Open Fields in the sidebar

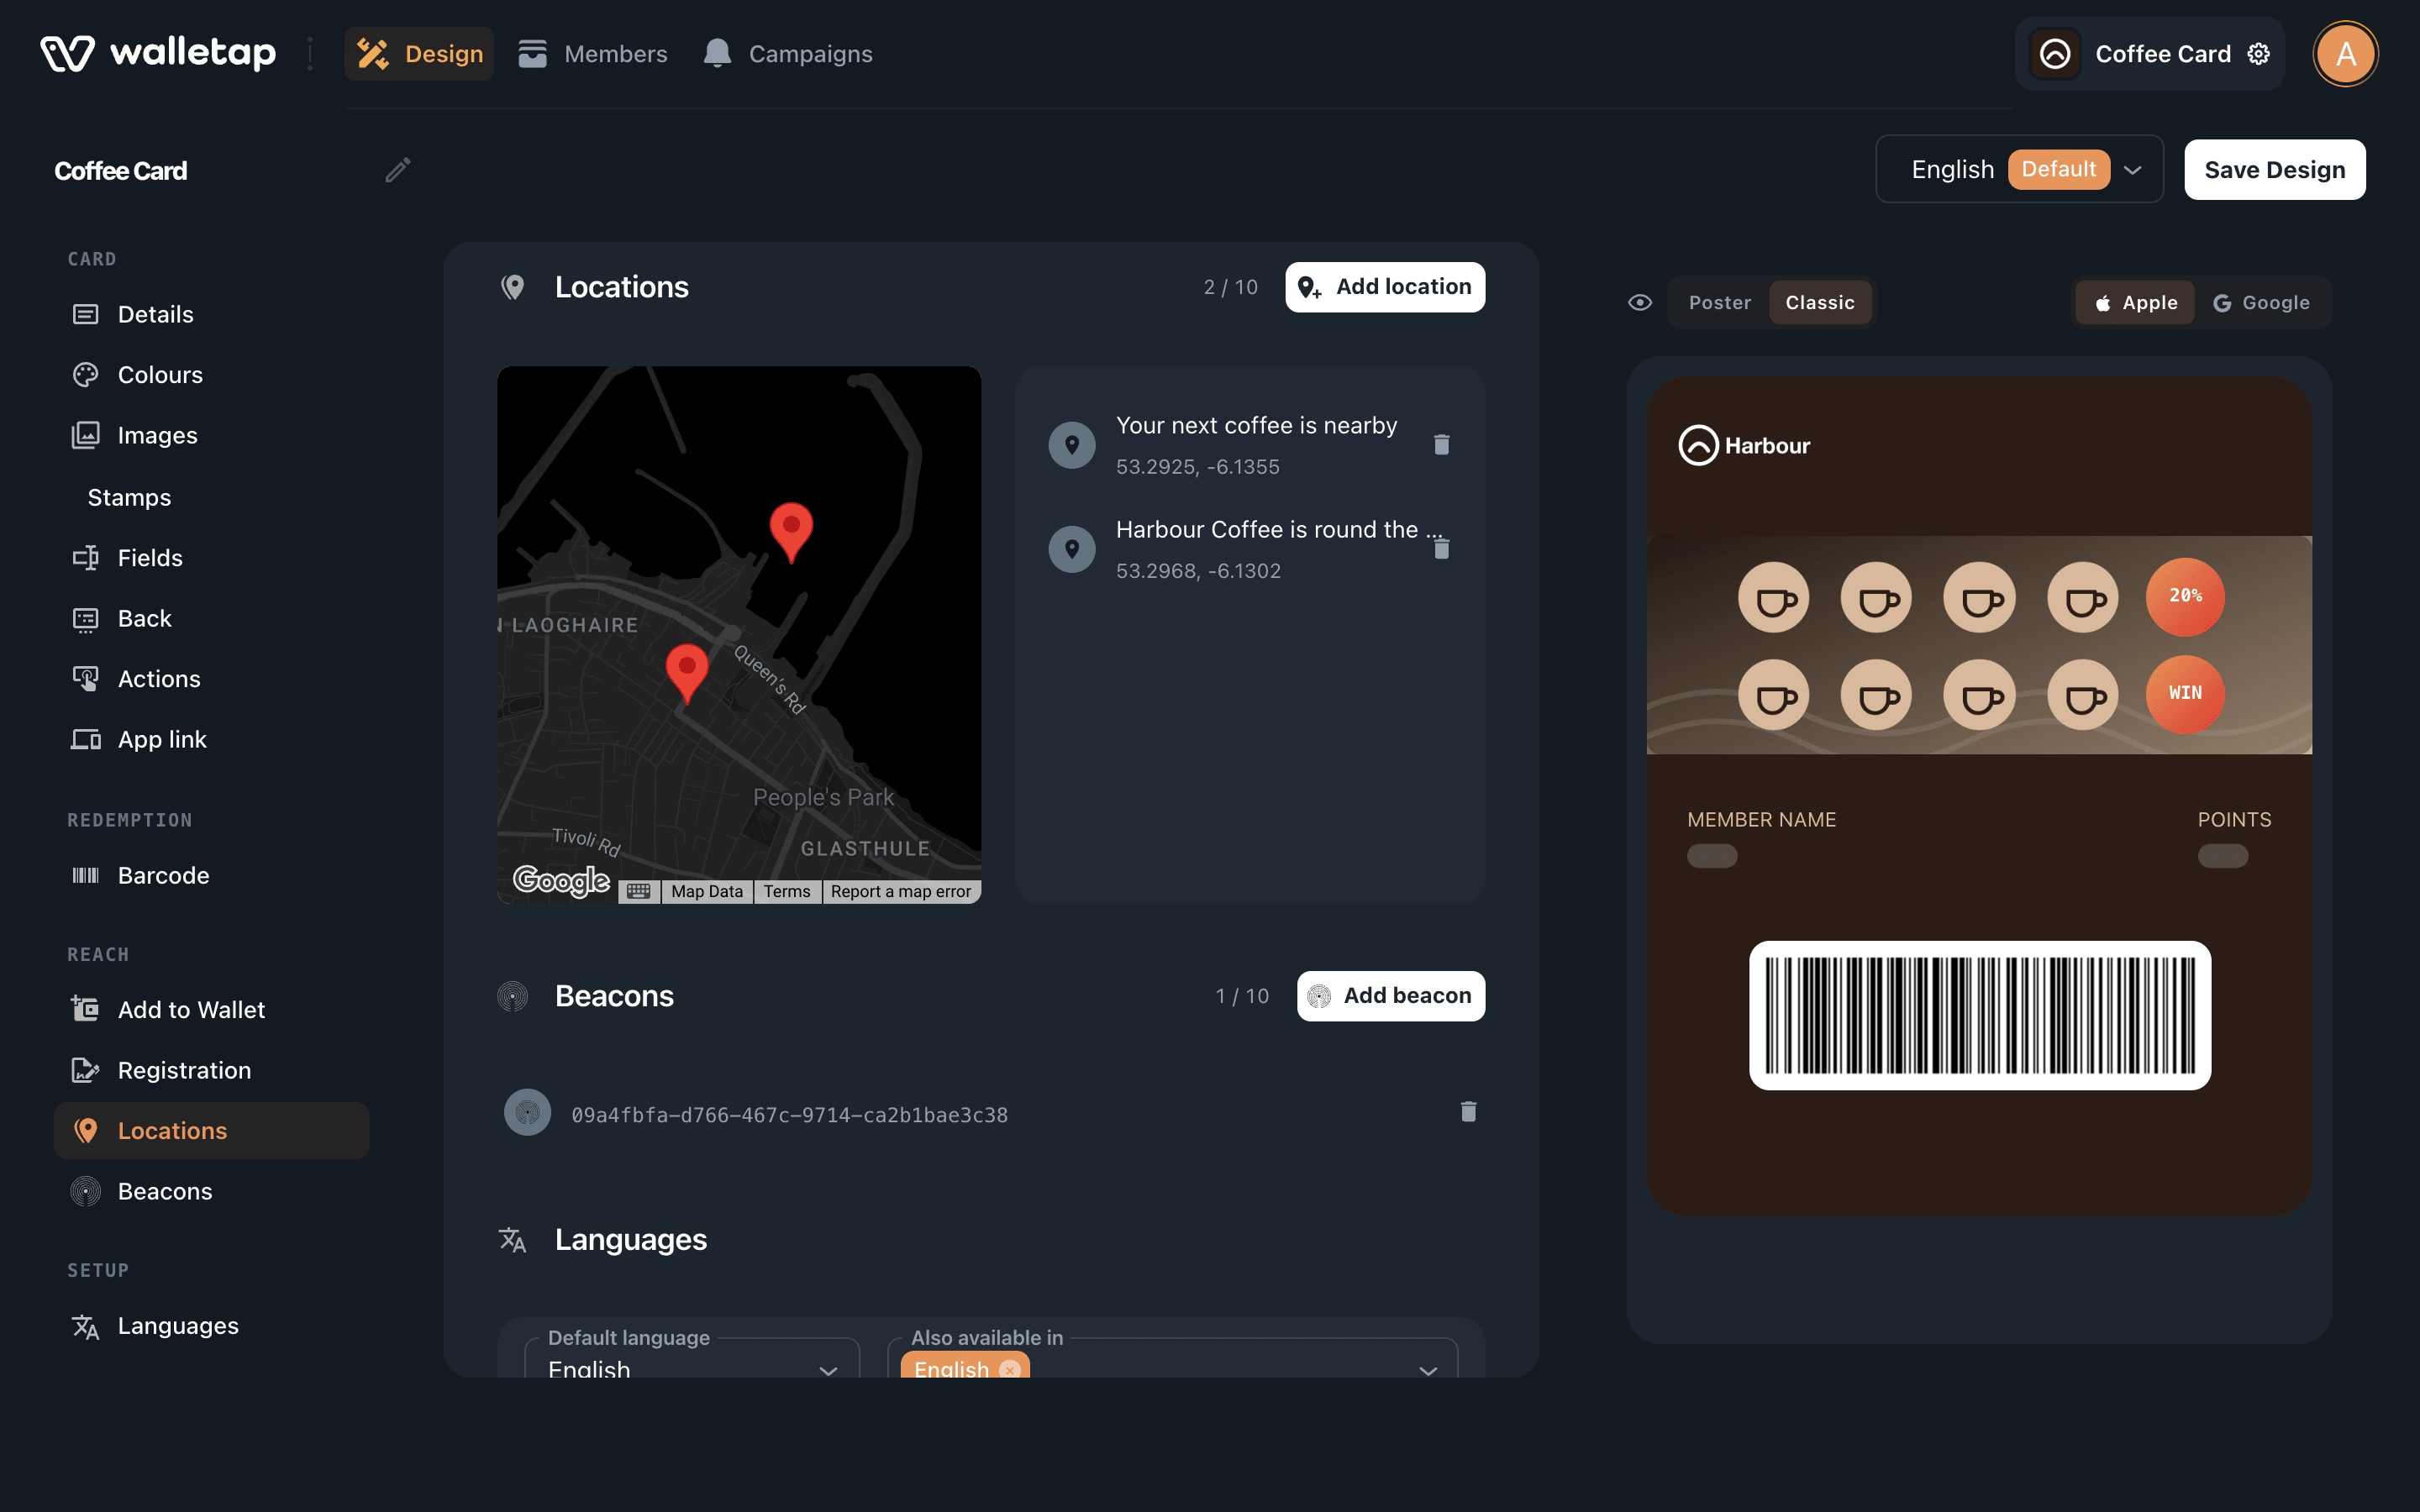(x=211, y=558)
